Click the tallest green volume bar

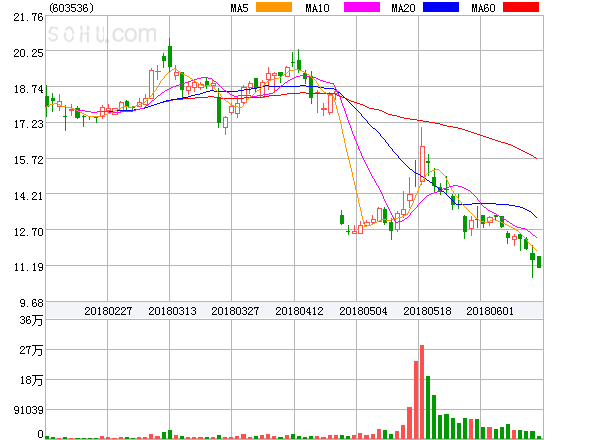[428, 407]
